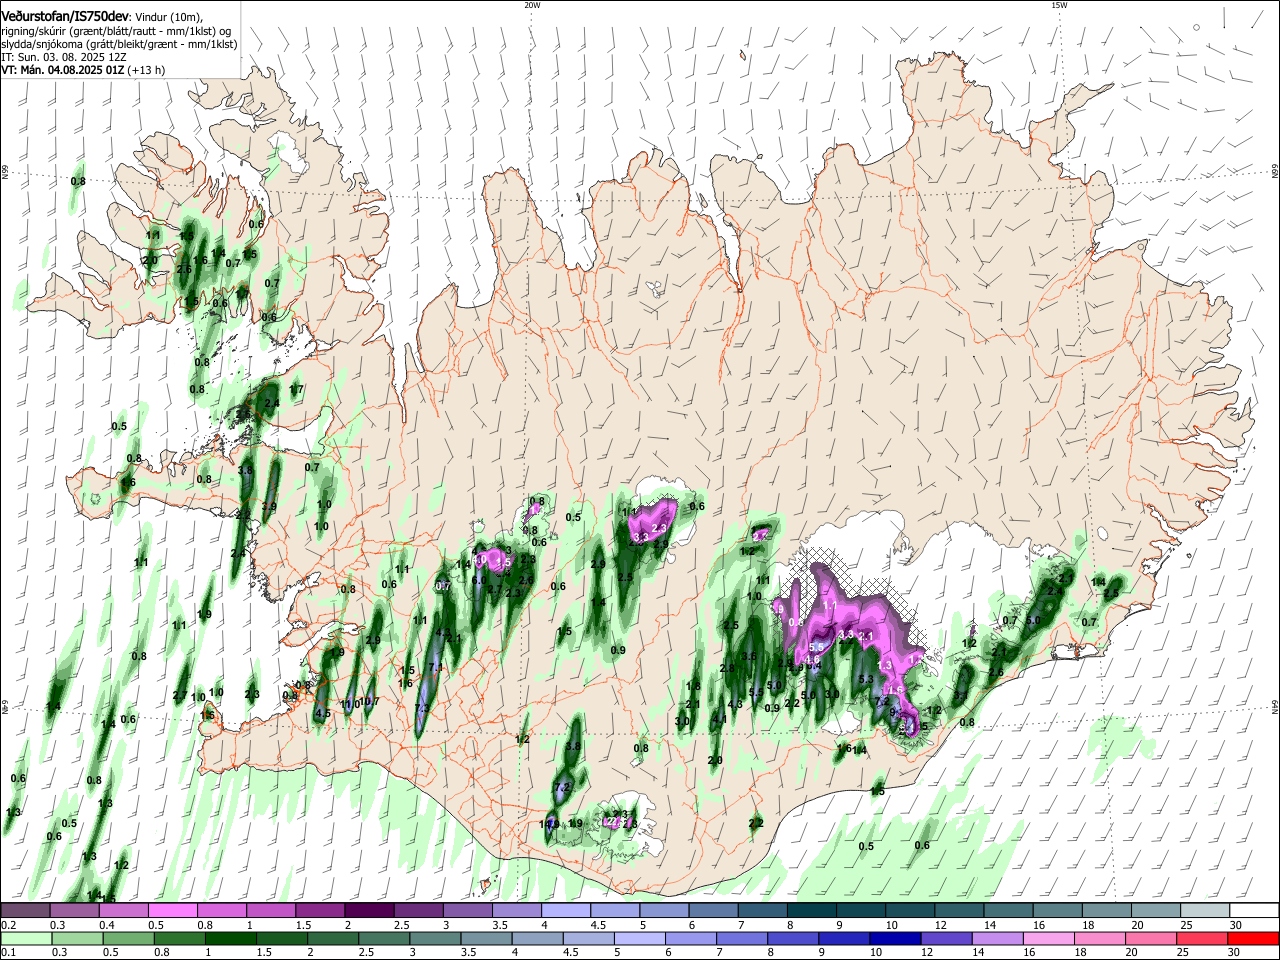Click the '20W' longitude label on the map frame

532,5
